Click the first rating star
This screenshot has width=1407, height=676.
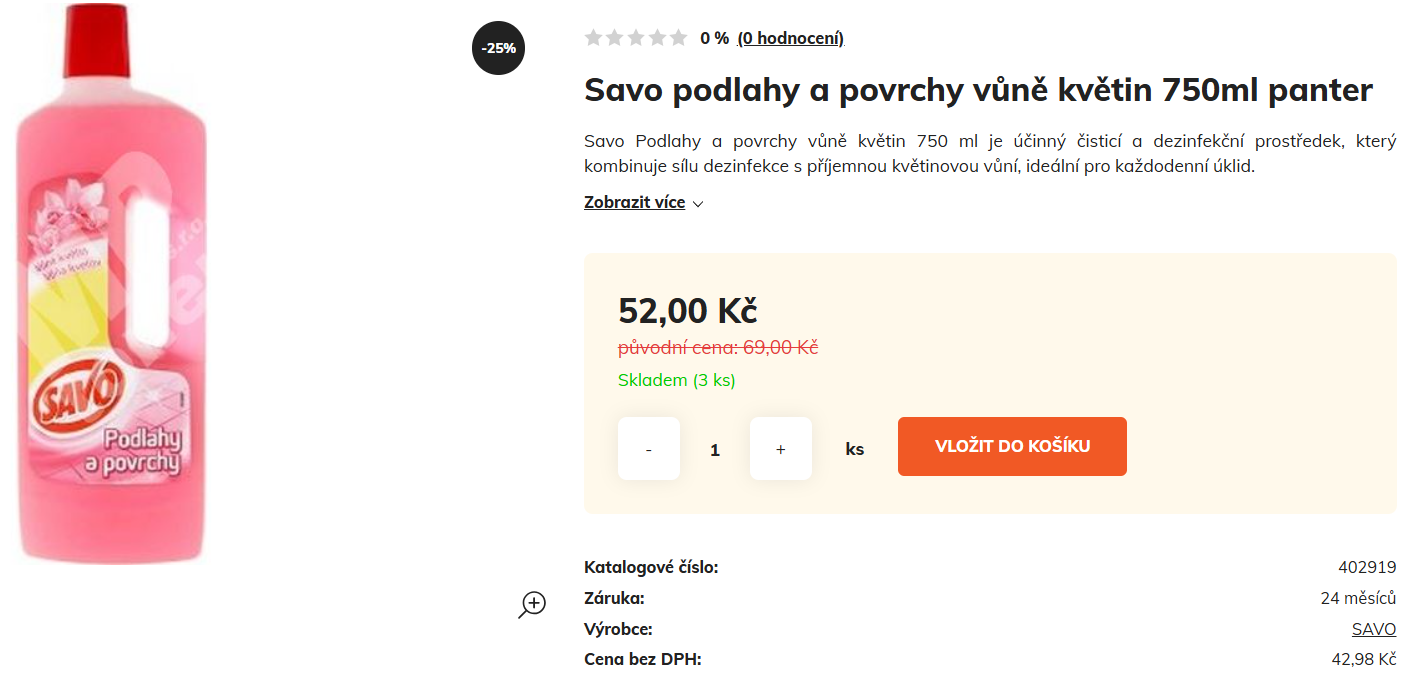[x=593, y=38]
